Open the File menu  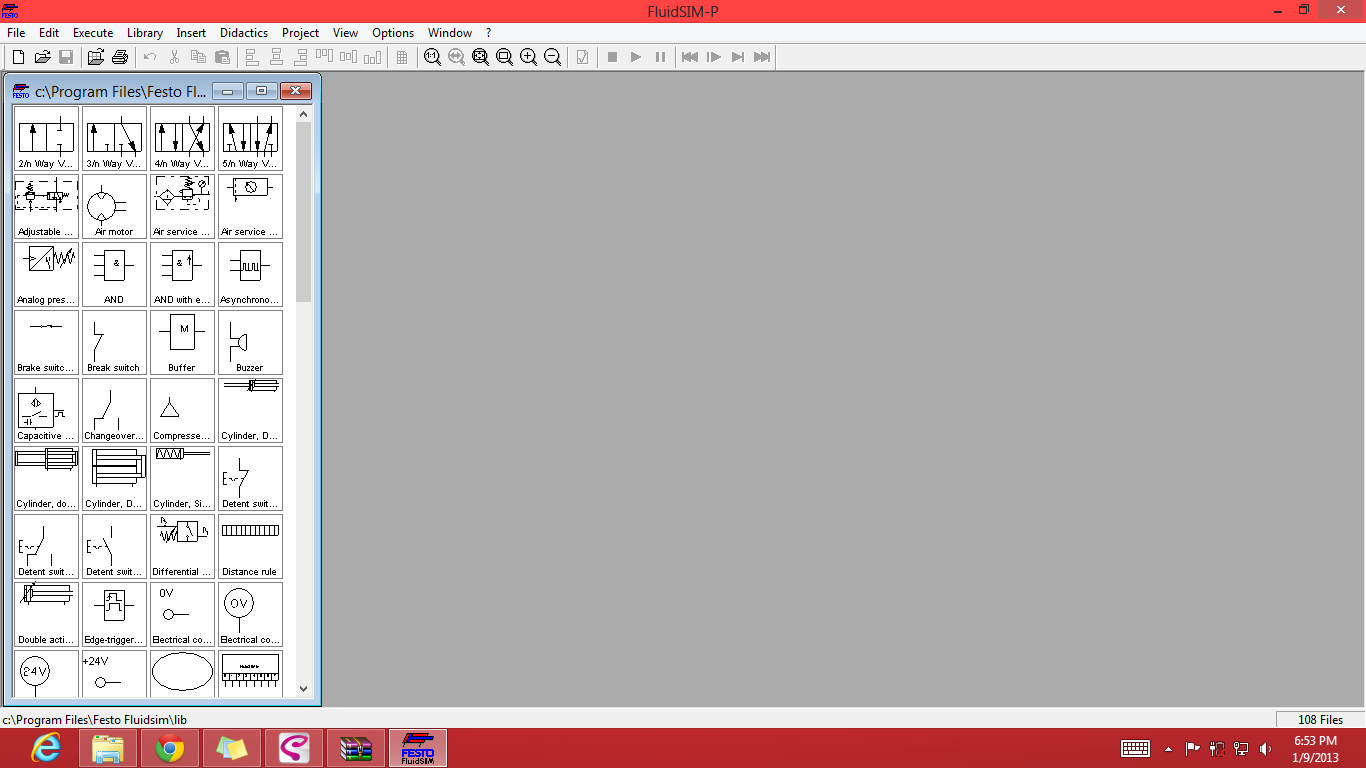point(16,33)
